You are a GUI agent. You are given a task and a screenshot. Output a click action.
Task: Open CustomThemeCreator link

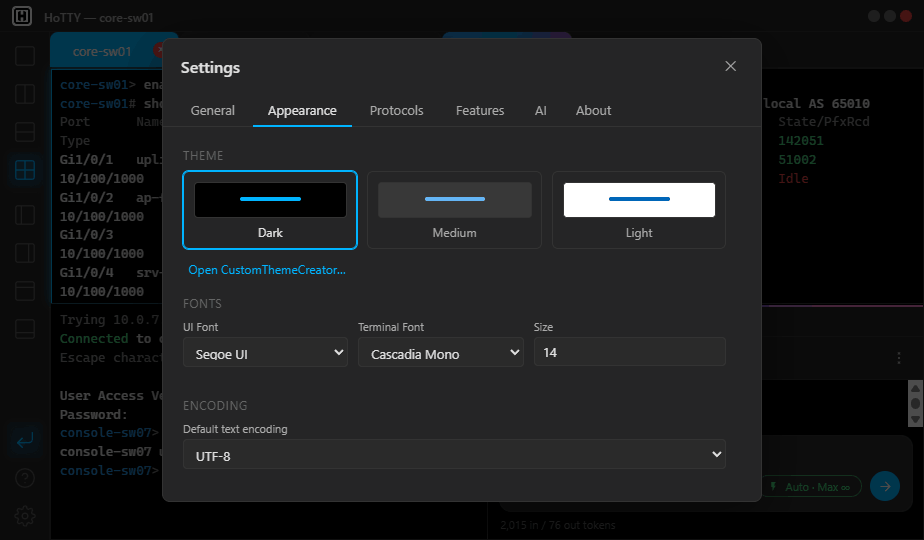pyautogui.click(x=267, y=270)
